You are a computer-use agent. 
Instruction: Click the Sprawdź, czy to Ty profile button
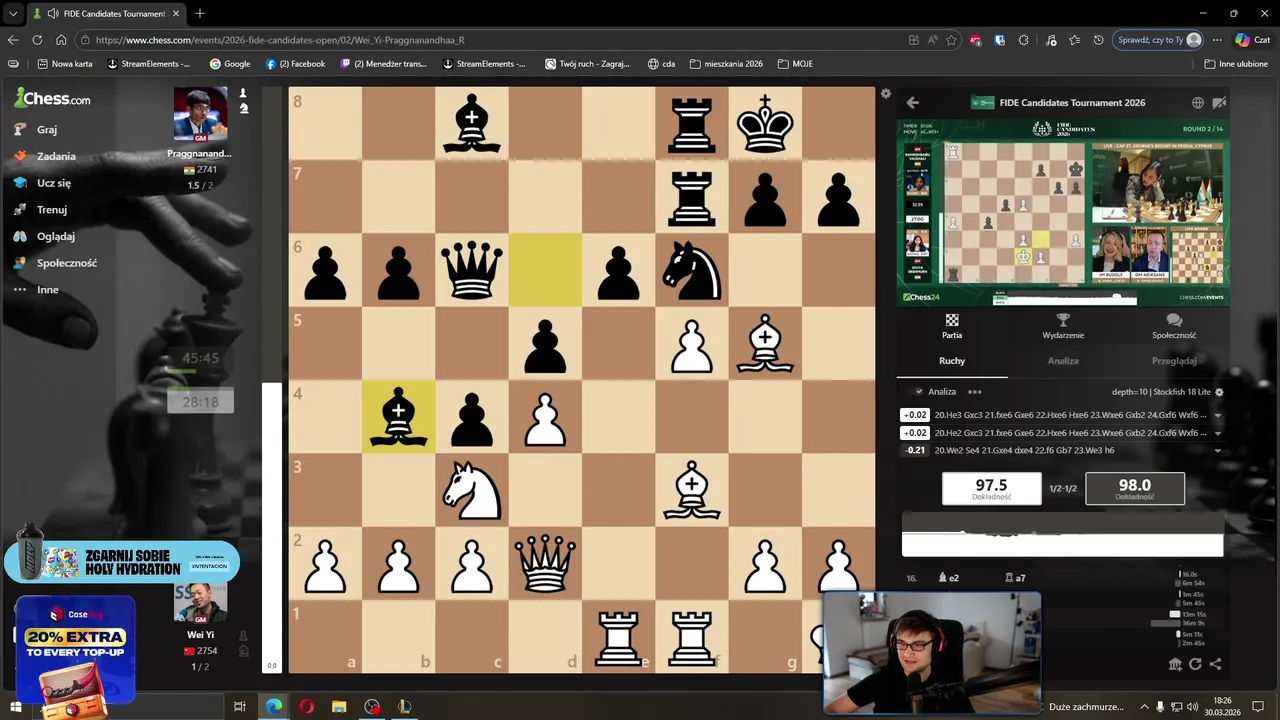pyautogui.click(x=1158, y=40)
